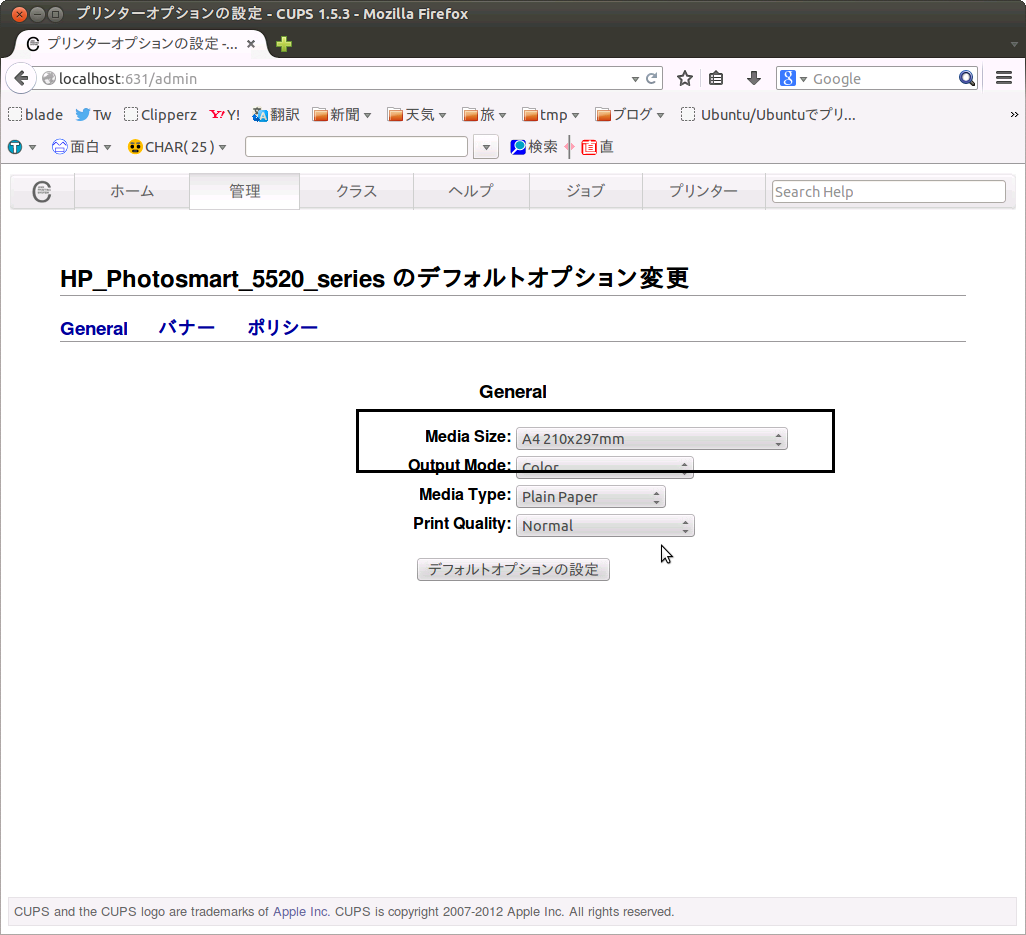
Task: Open the ヘルプ tab
Action: point(471,191)
